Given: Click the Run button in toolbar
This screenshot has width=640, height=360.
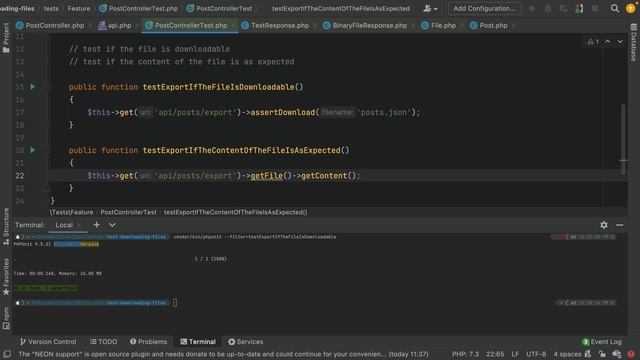Looking at the screenshot, I should (x=532, y=8).
